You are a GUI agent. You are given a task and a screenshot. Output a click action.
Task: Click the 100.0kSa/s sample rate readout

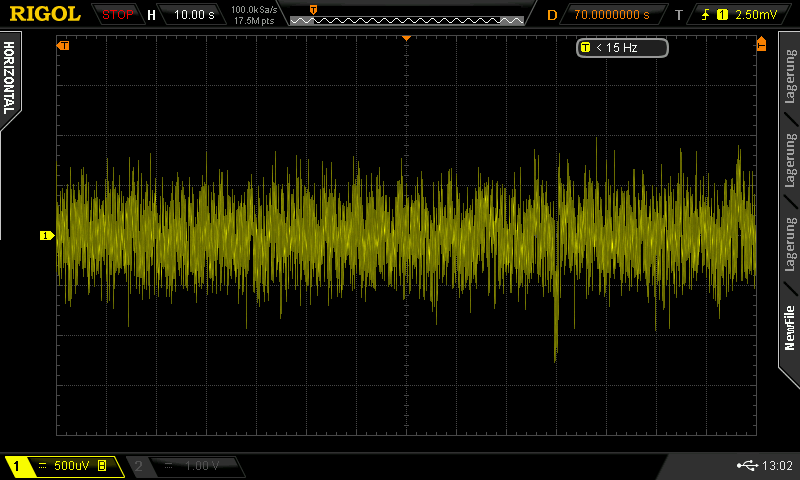coord(254,10)
